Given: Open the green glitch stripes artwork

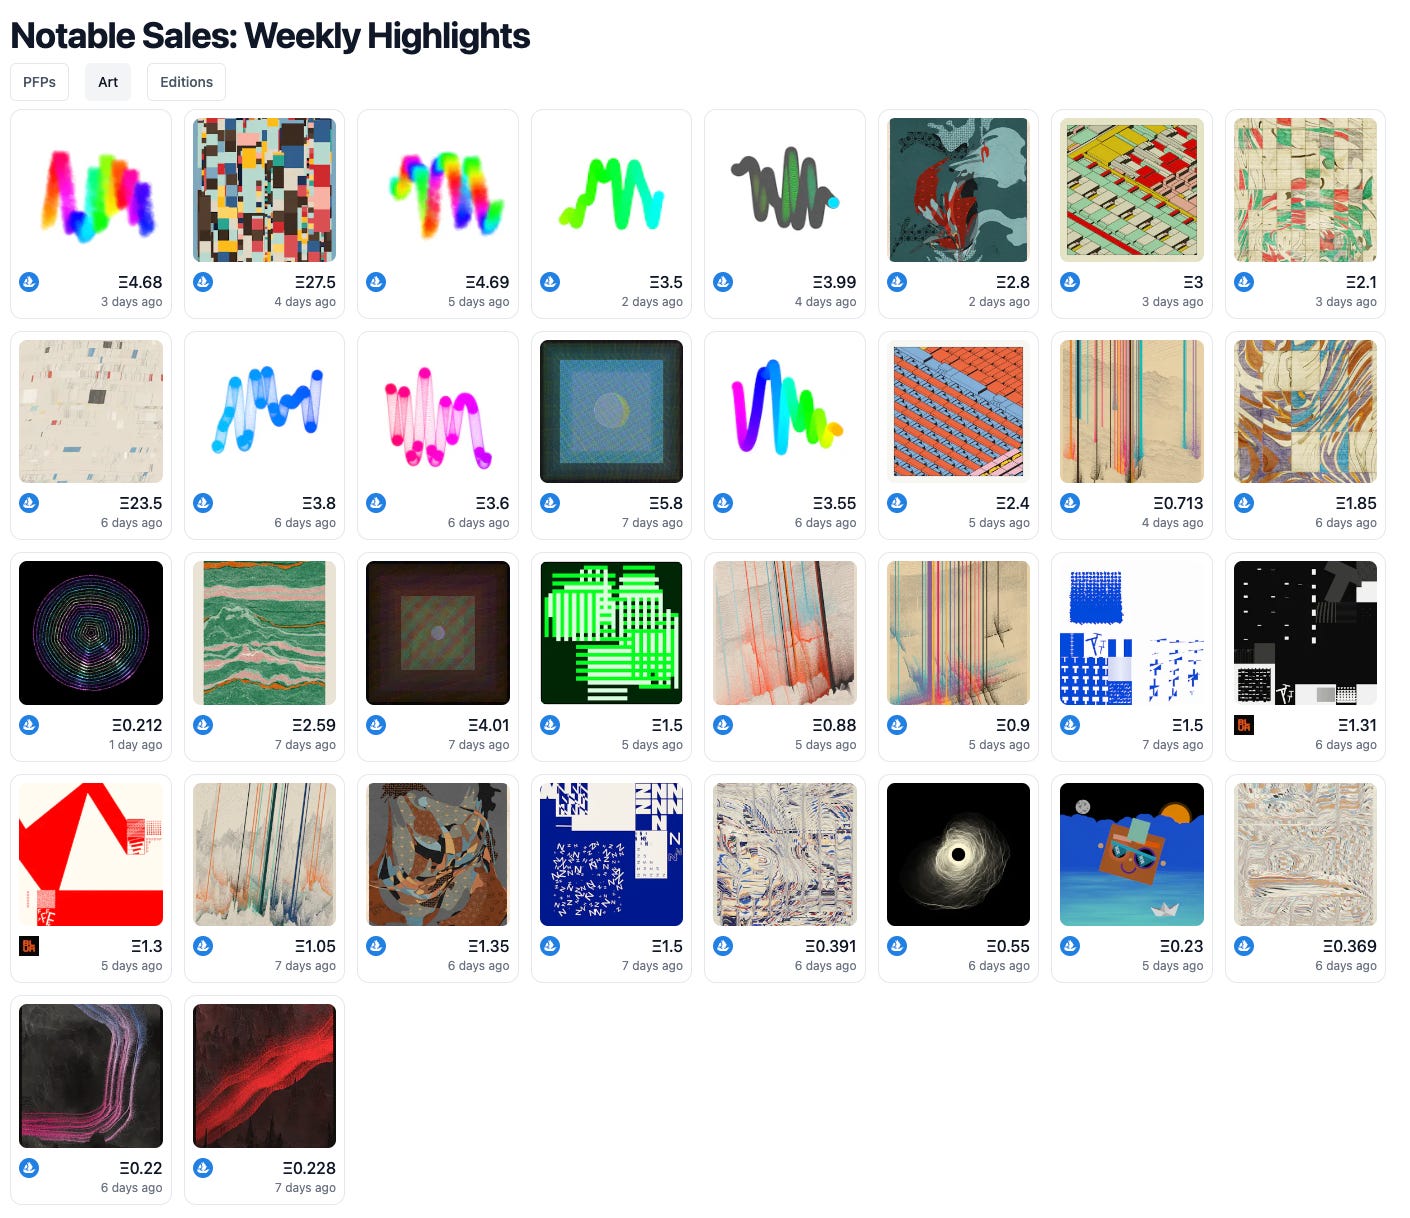Looking at the screenshot, I should pos(611,633).
